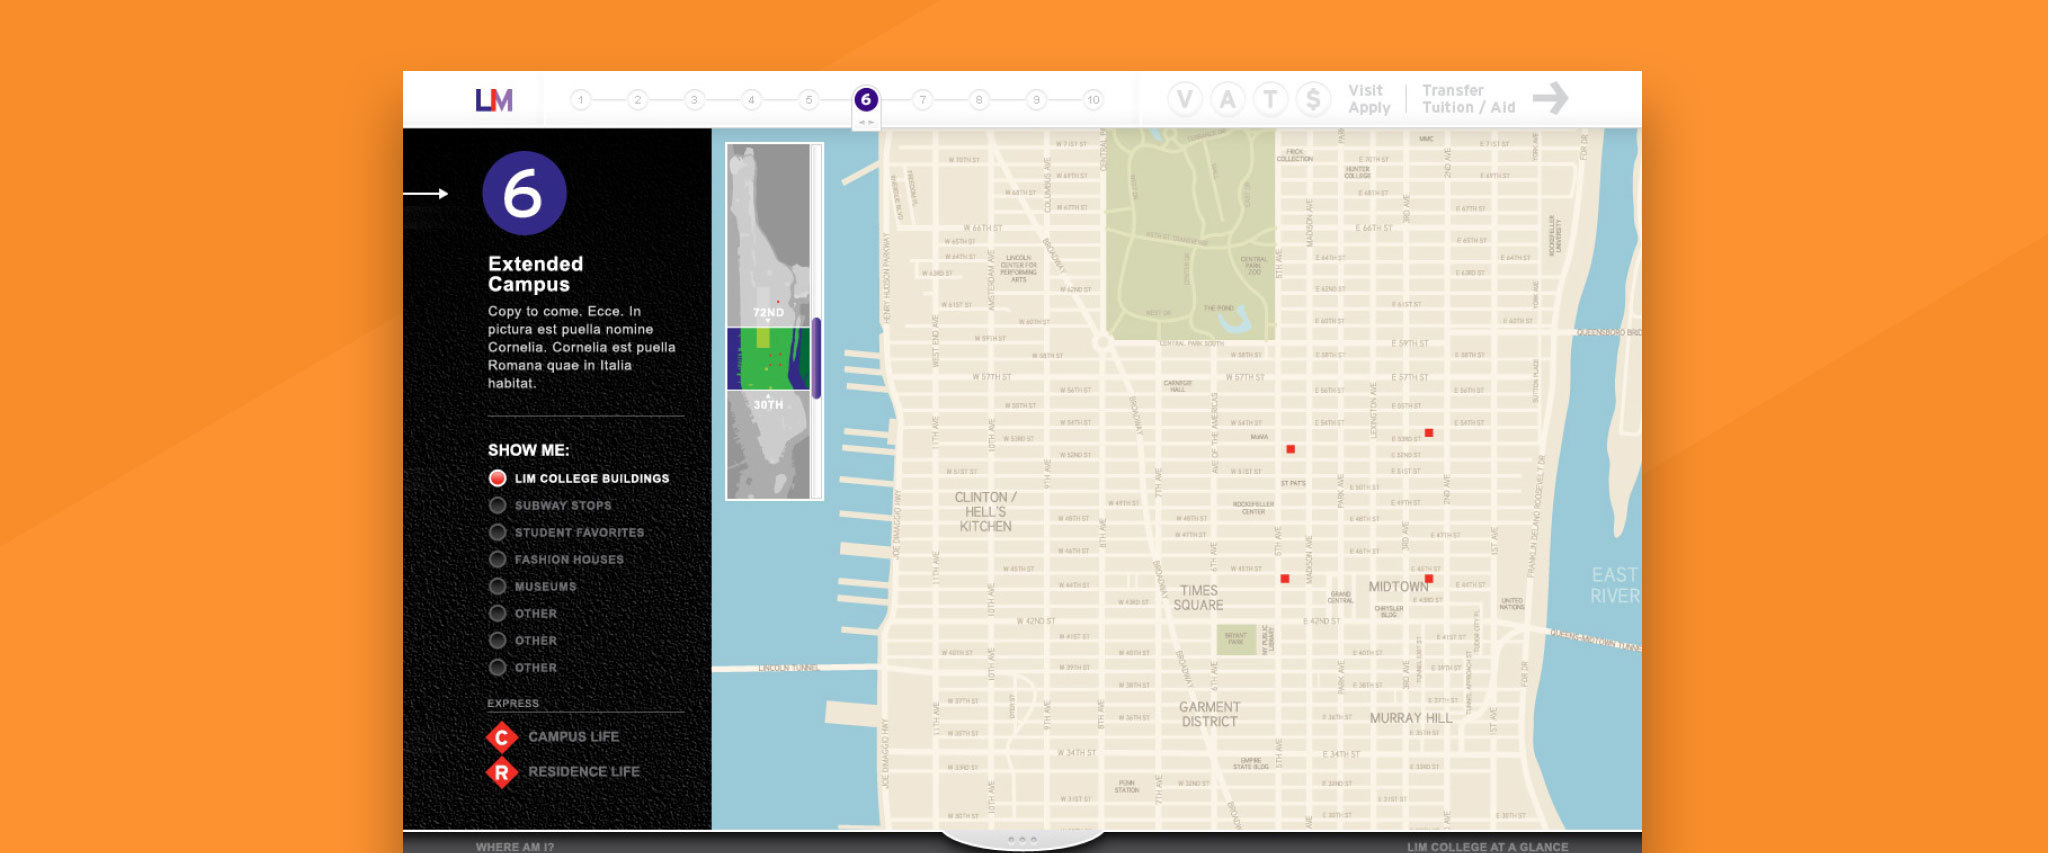Select Fashion Houses option
Viewport: 2048px width, 853px height.
pyautogui.click(x=556, y=559)
